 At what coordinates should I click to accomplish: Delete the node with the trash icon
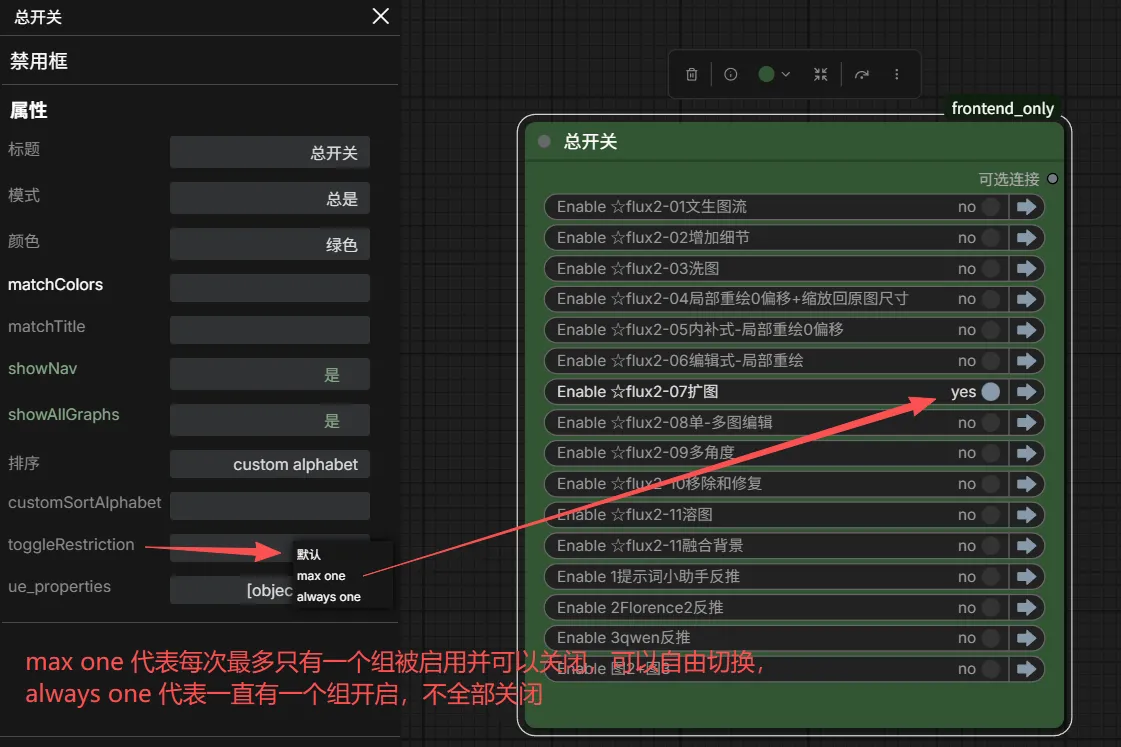pyautogui.click(x=691, y=74)
